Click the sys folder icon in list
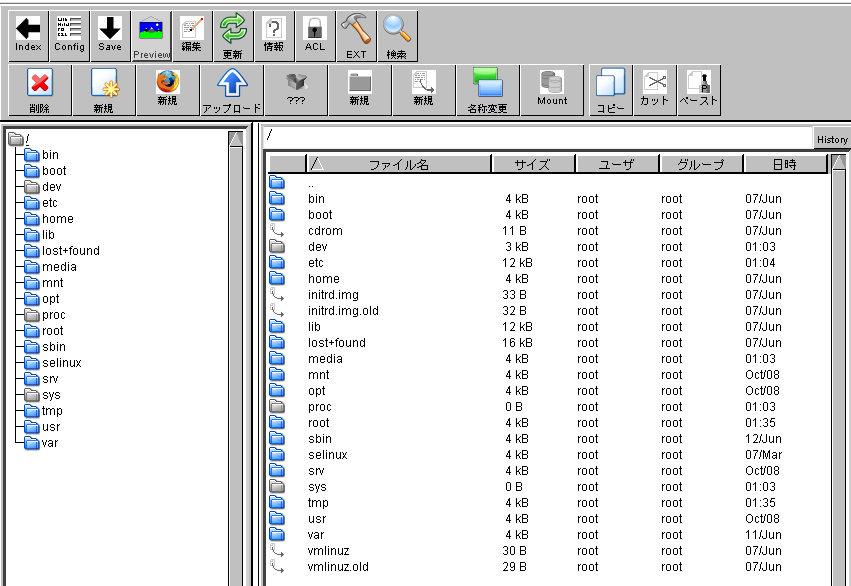The width and height of the screenshot is (851, 586). coord(277,486)
